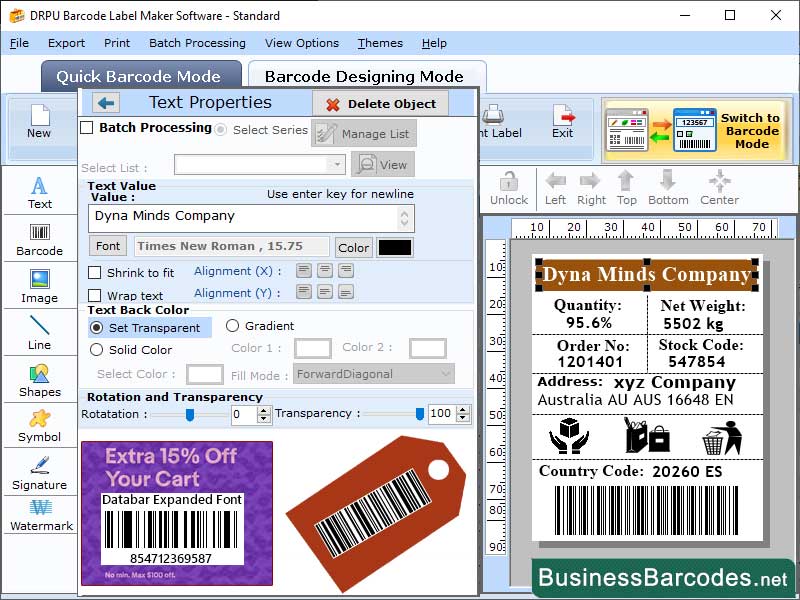Viewport: 800px width, 600px height.
Task: Open the Themes menu
Action: click(380, 43)
